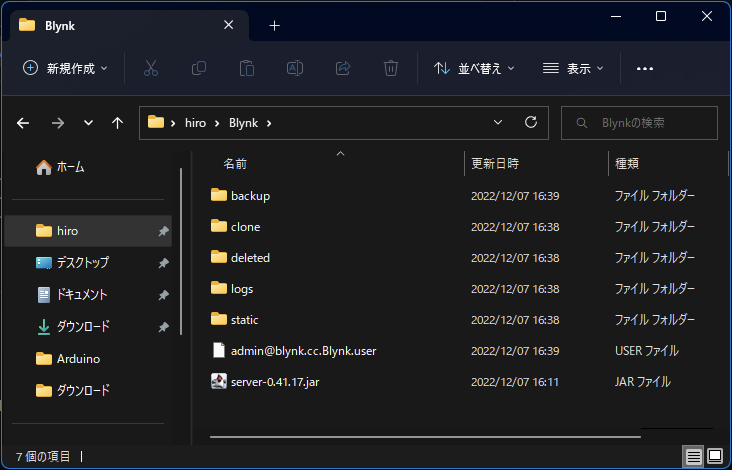
Task: Close the Blynk tab
Action: click(228, 25)
